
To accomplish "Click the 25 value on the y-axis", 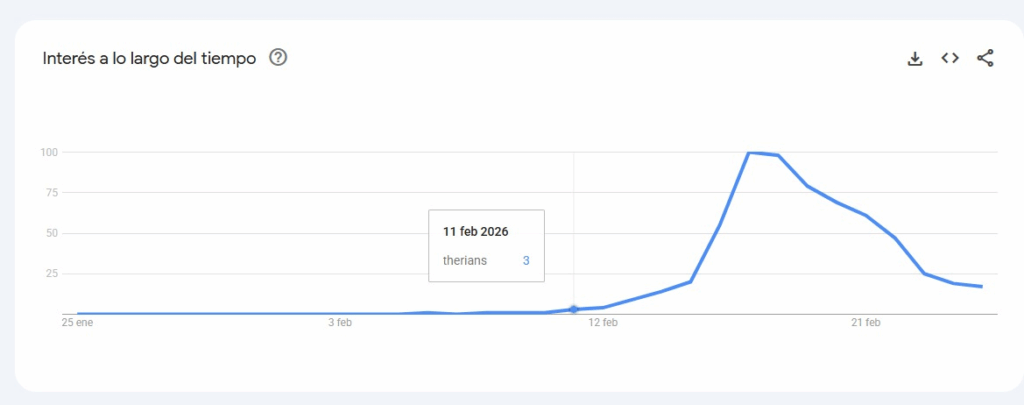I will (51, 273).
